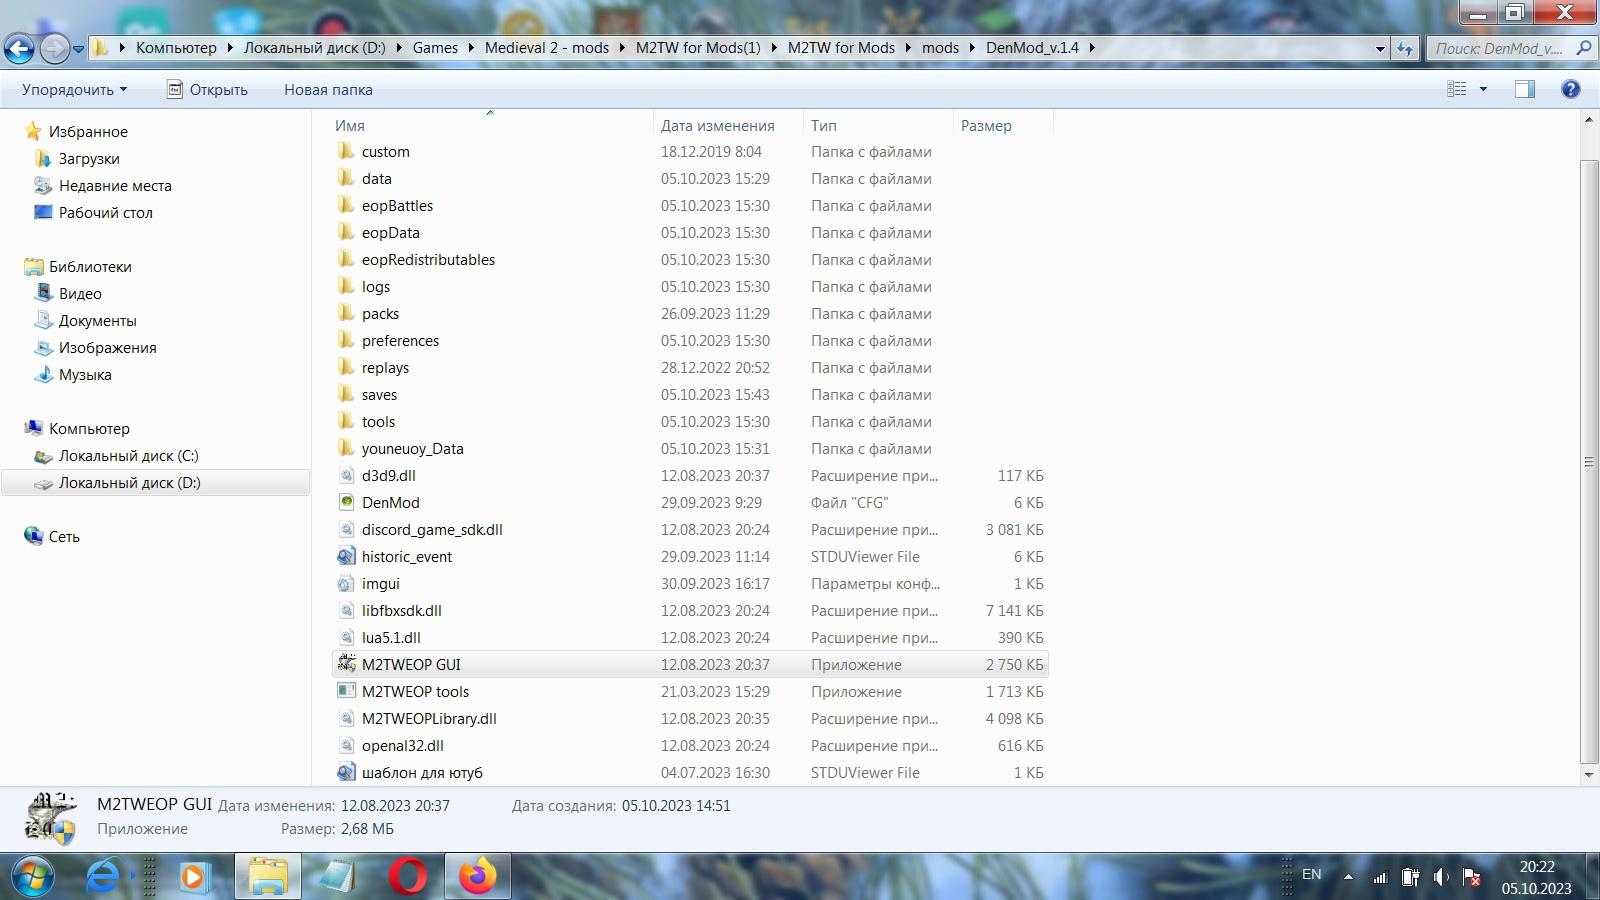
Task: Open the Документы library
Action: click(97, 320)
